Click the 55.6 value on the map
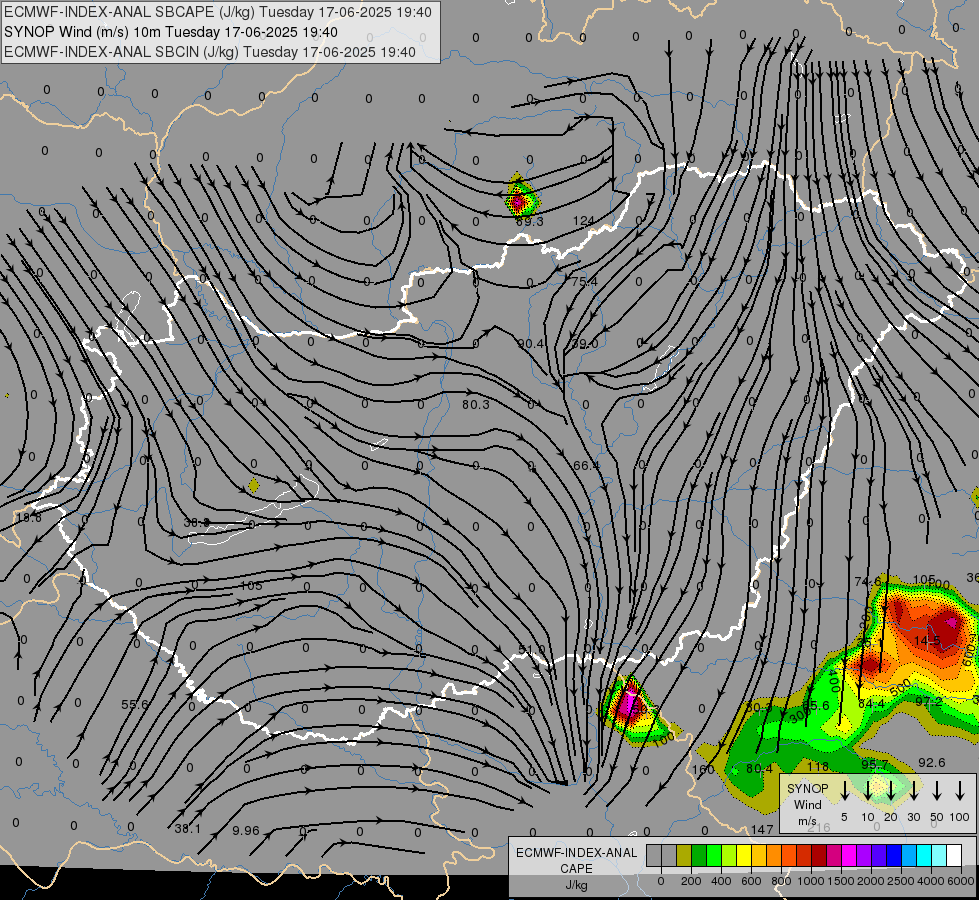 tap(135, 705)
